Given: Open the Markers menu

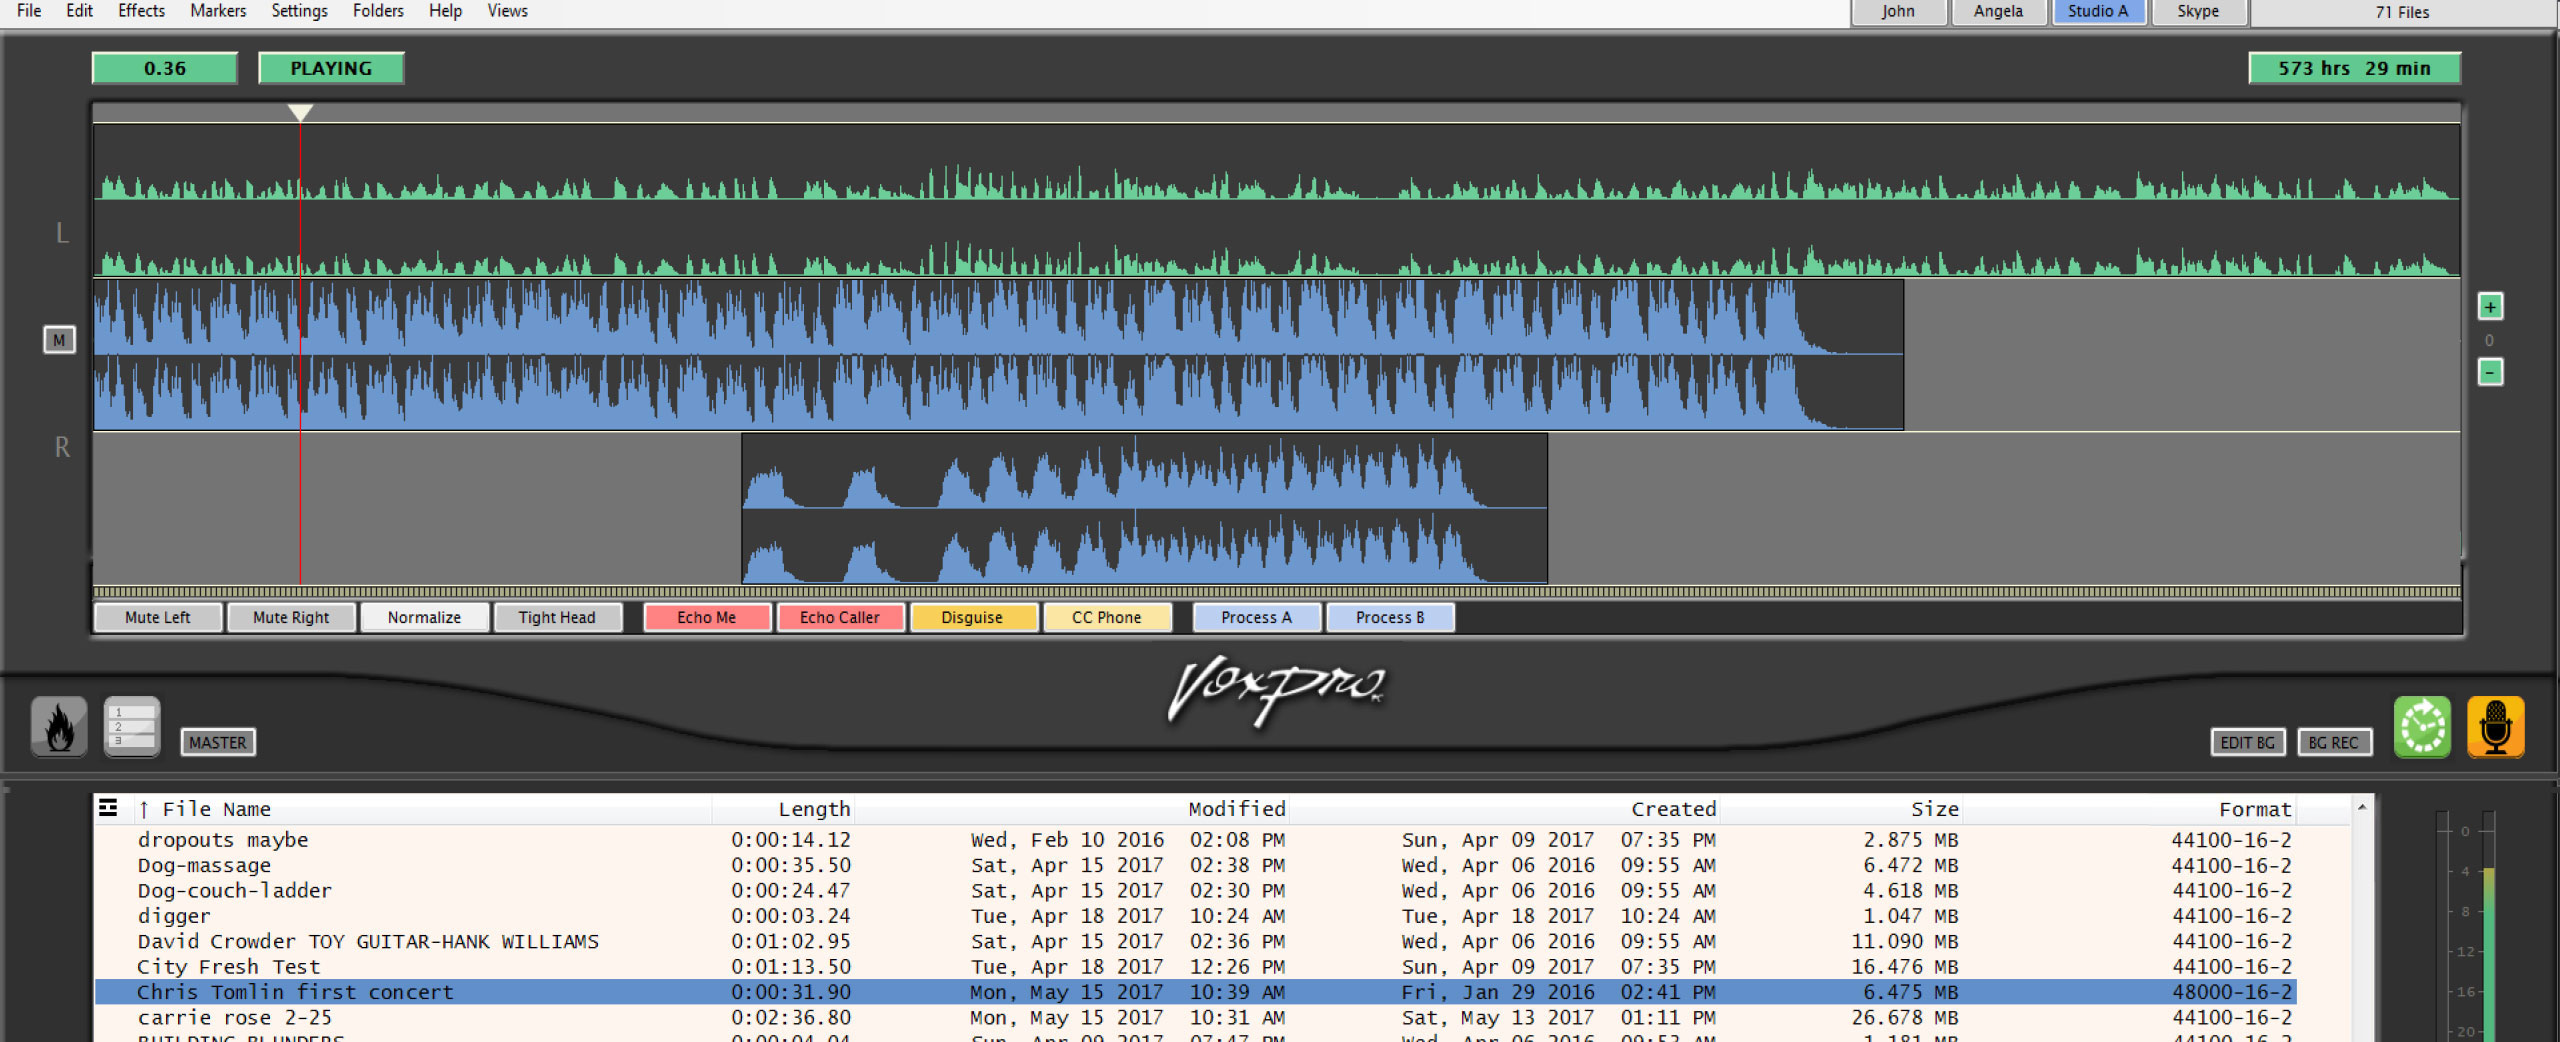Looking at the screenshot, I should [218, 11].
